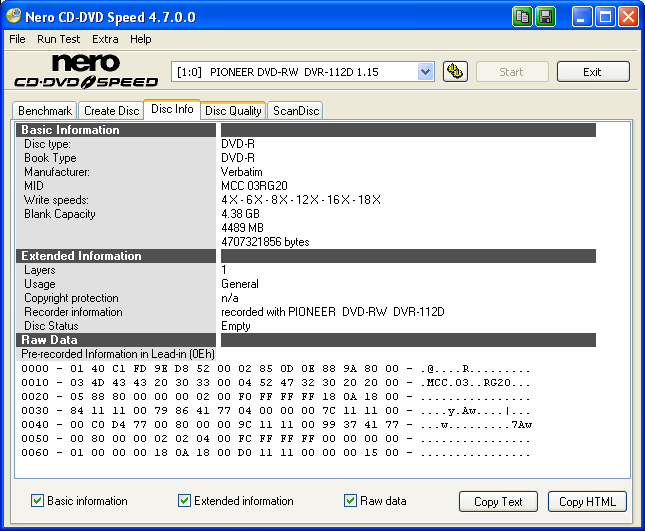This screenshot has height=531, width=645.
Task: Expand the PIONEER DVD-RW drive dropdown
Action: (425, 72)
